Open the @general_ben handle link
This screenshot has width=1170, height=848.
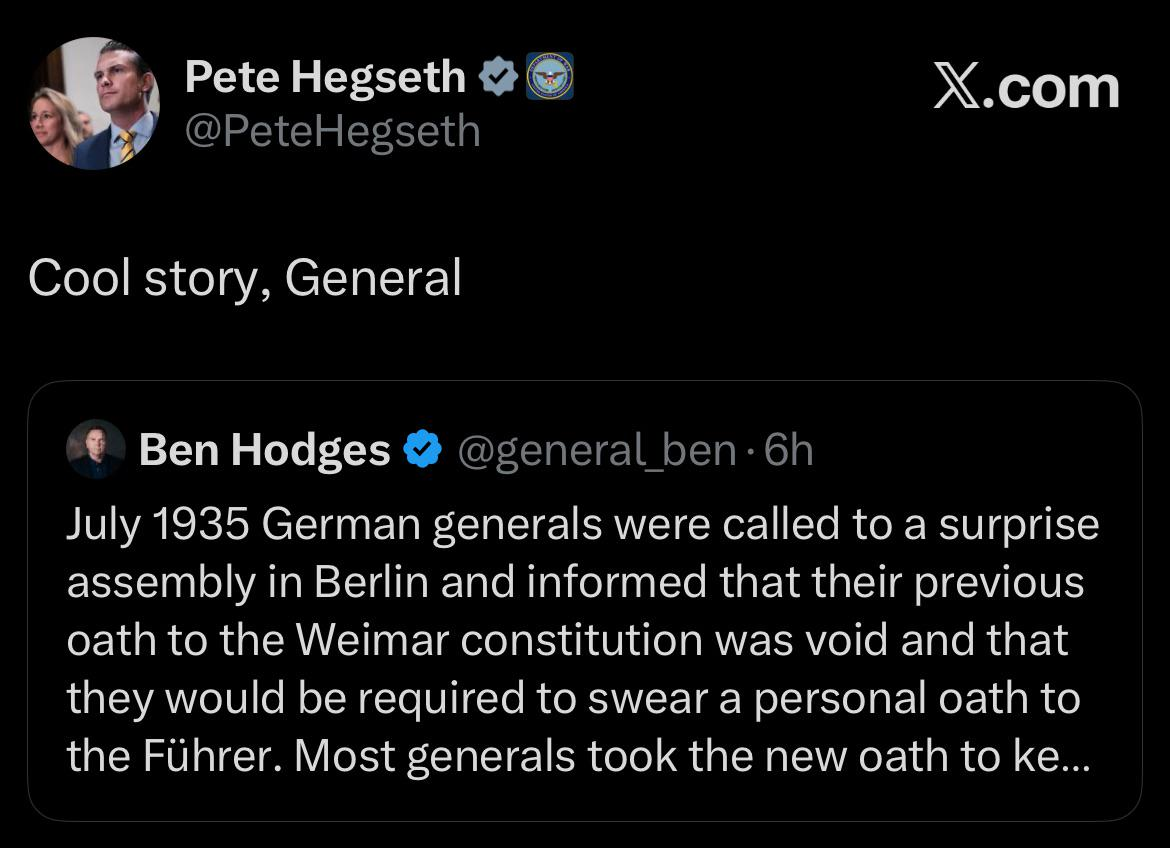tap(597, 450)
